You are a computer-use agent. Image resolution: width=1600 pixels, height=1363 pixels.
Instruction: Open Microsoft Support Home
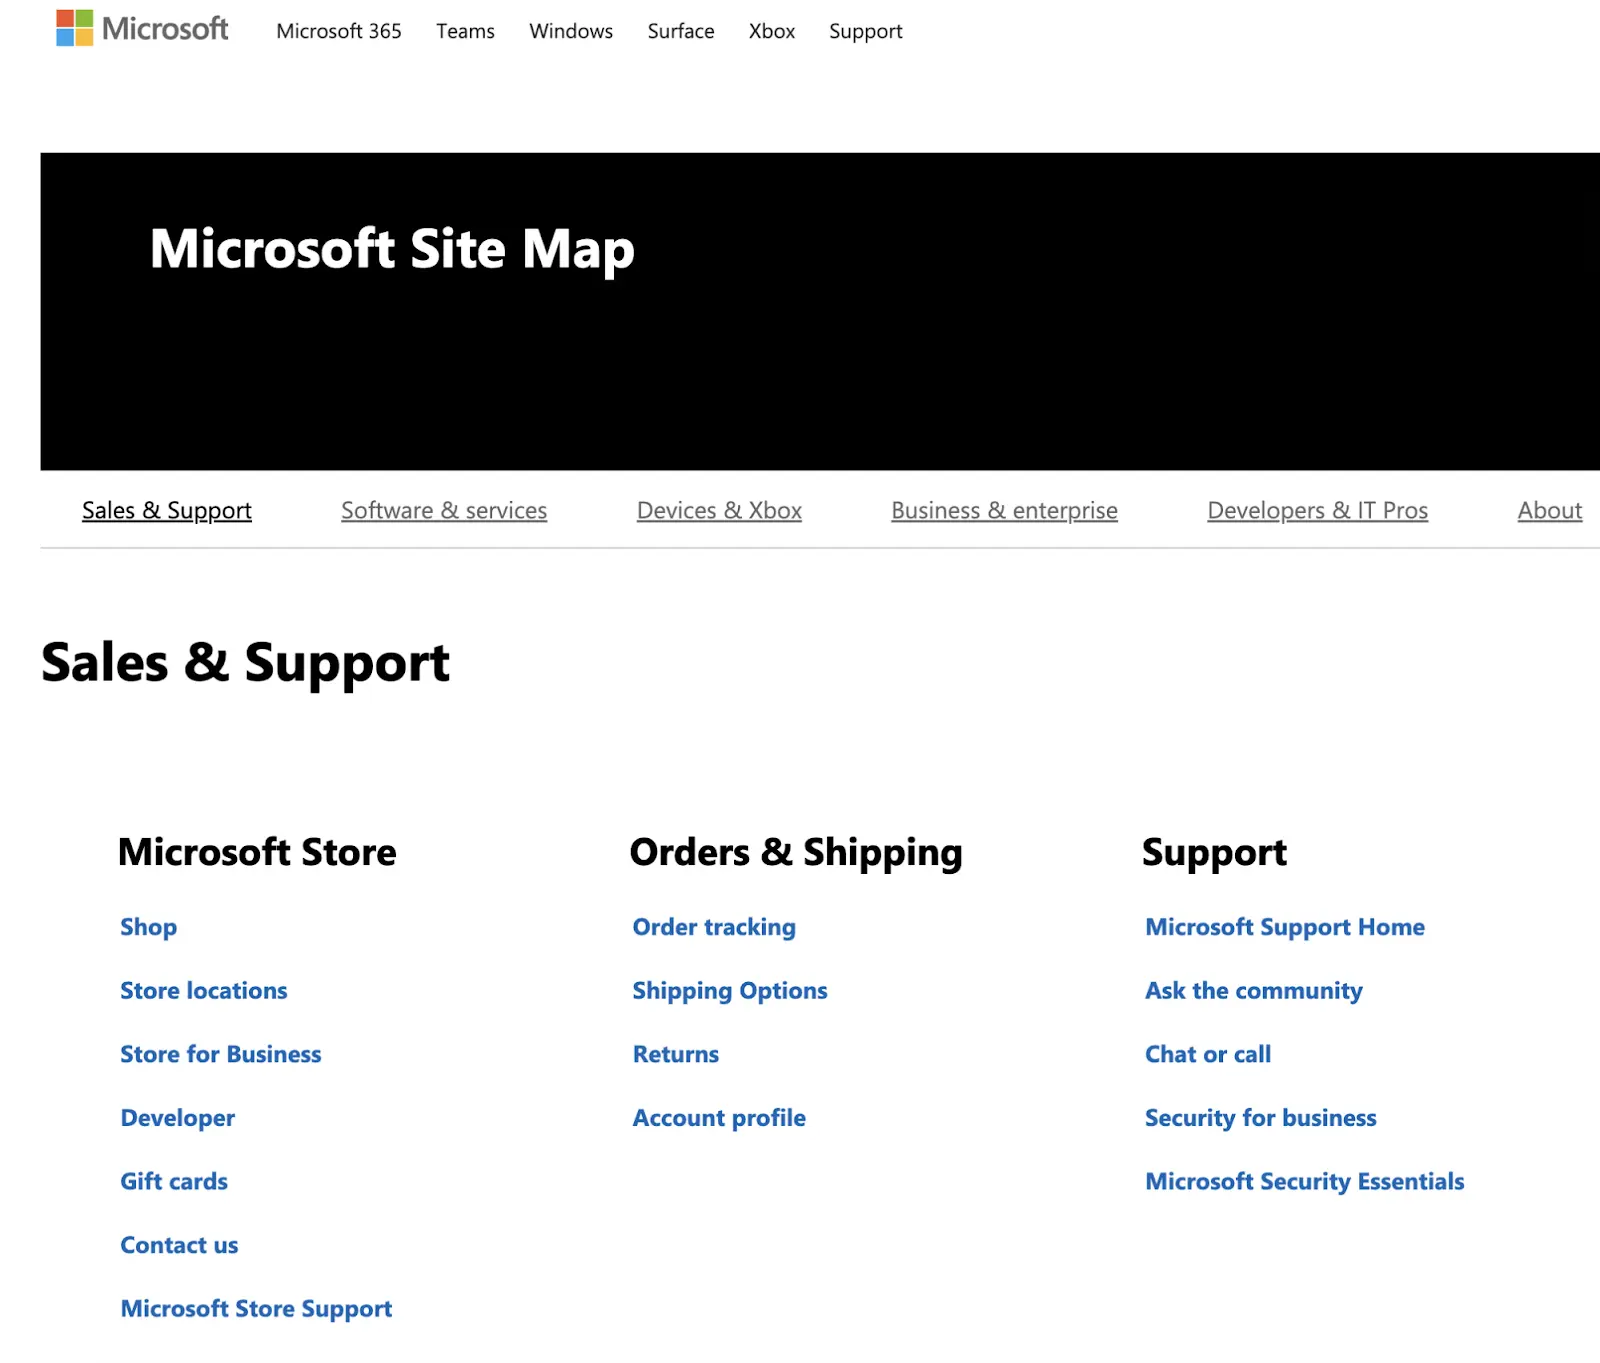click(x=1284, y=927)
